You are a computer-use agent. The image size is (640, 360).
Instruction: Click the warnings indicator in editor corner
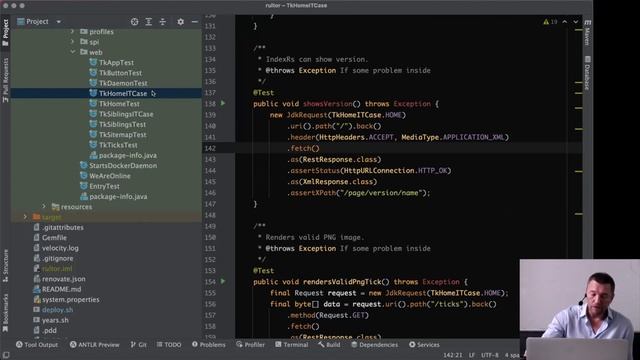pos(550,22)
